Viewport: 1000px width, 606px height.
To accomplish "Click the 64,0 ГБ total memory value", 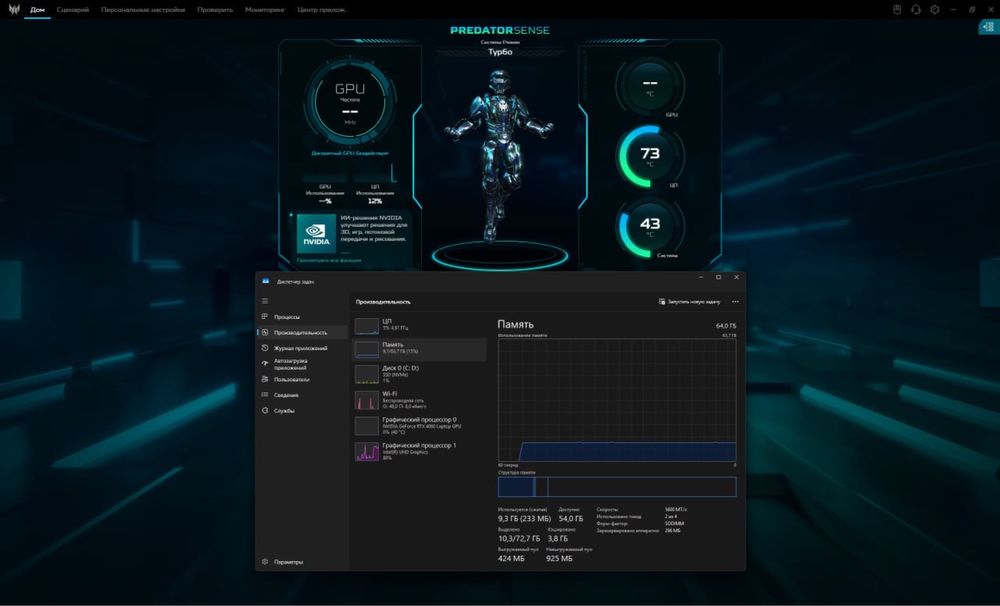I will (x=726, y=325).
